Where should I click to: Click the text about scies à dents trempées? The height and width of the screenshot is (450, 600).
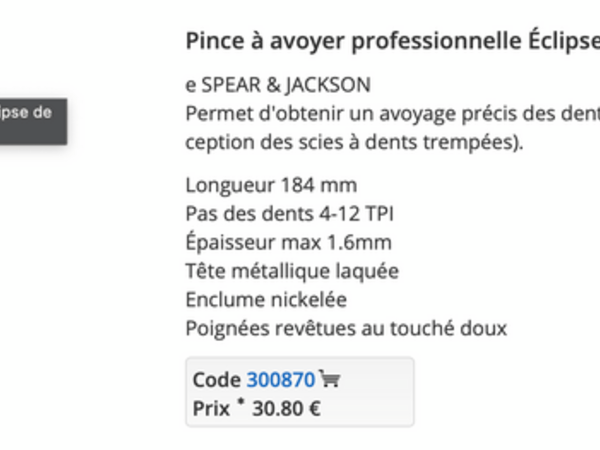click(x=355, y=141)
